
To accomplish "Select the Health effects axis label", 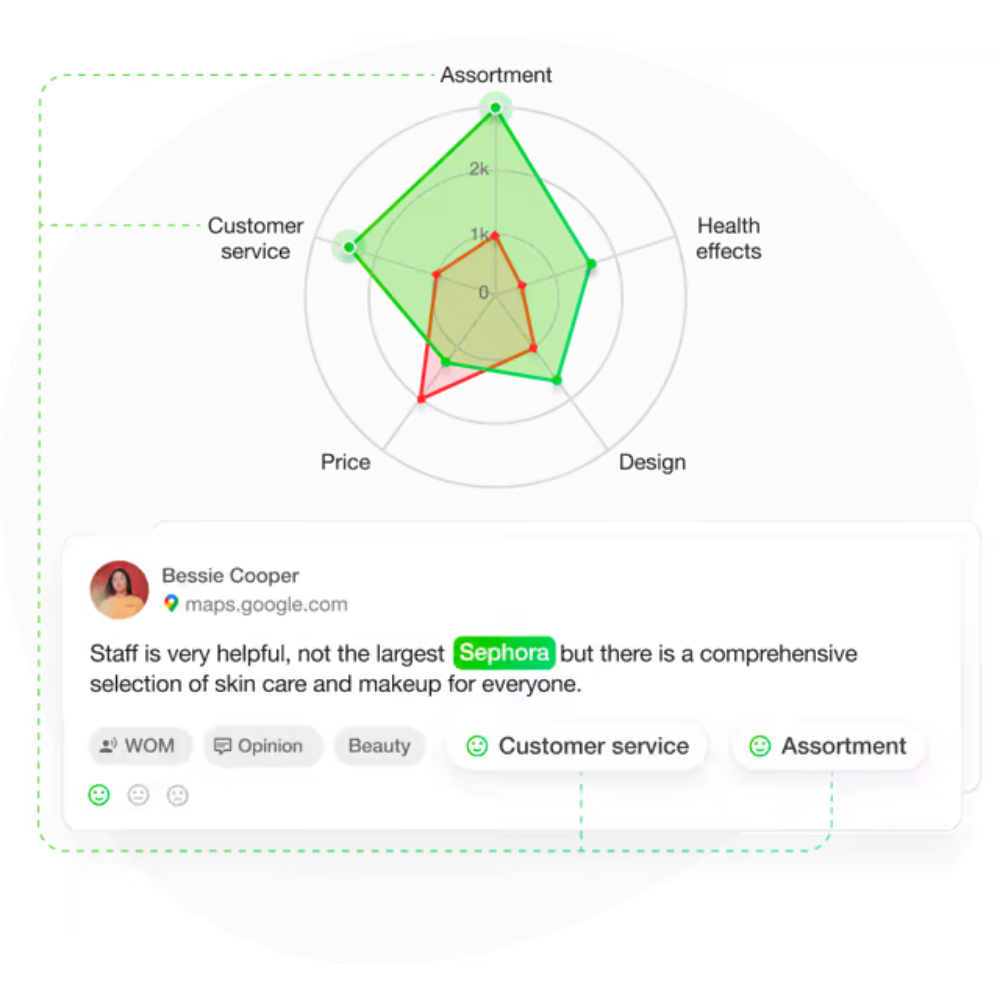I will [728, 238].
